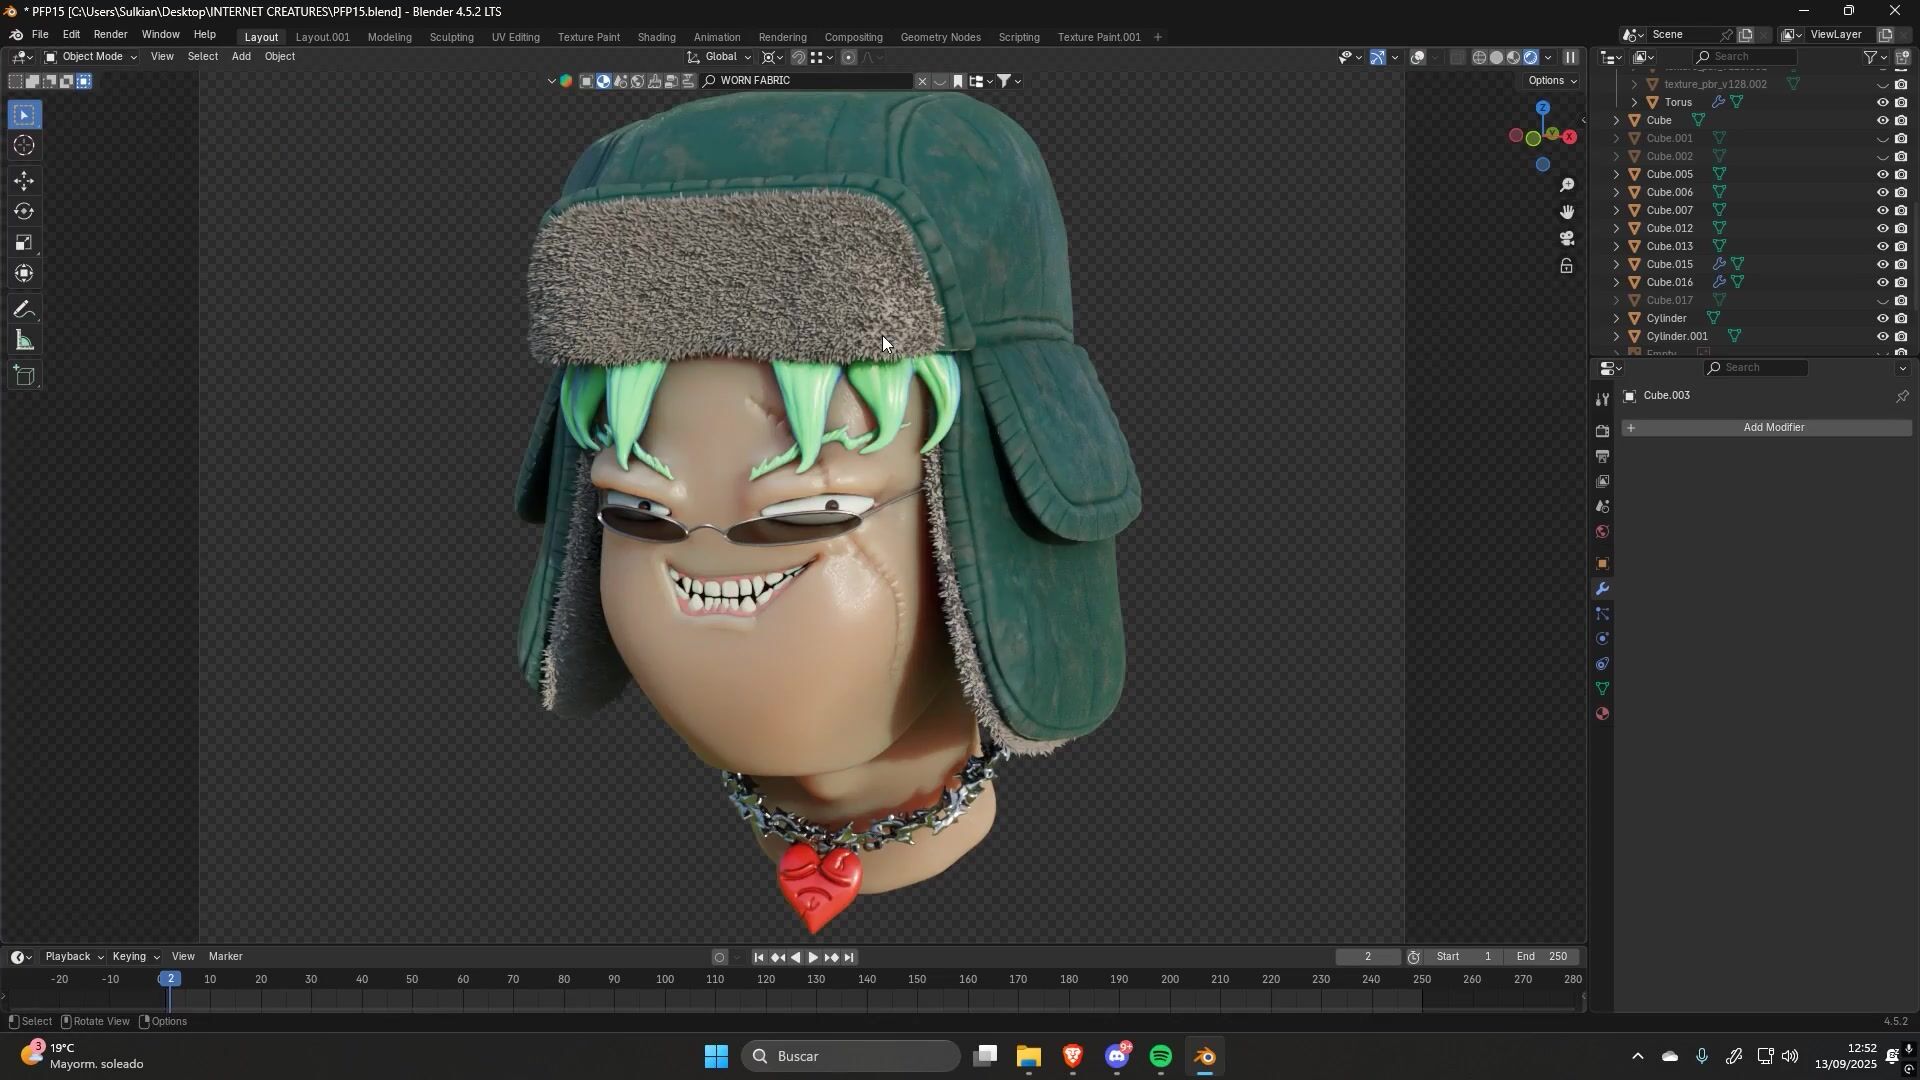Toggle camera view in viewport
This screenshot has width=1920, height=1080.
pyautogui.click(x=1567, y=239)
